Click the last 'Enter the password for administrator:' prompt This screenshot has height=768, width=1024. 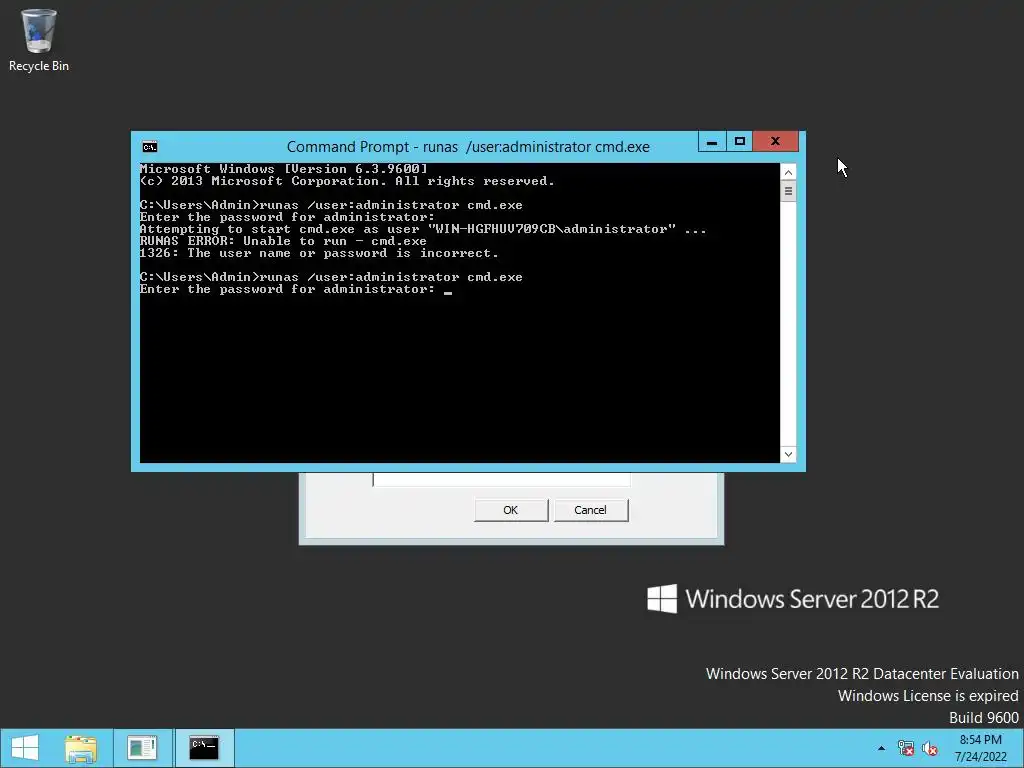click(x=287, y=289)
